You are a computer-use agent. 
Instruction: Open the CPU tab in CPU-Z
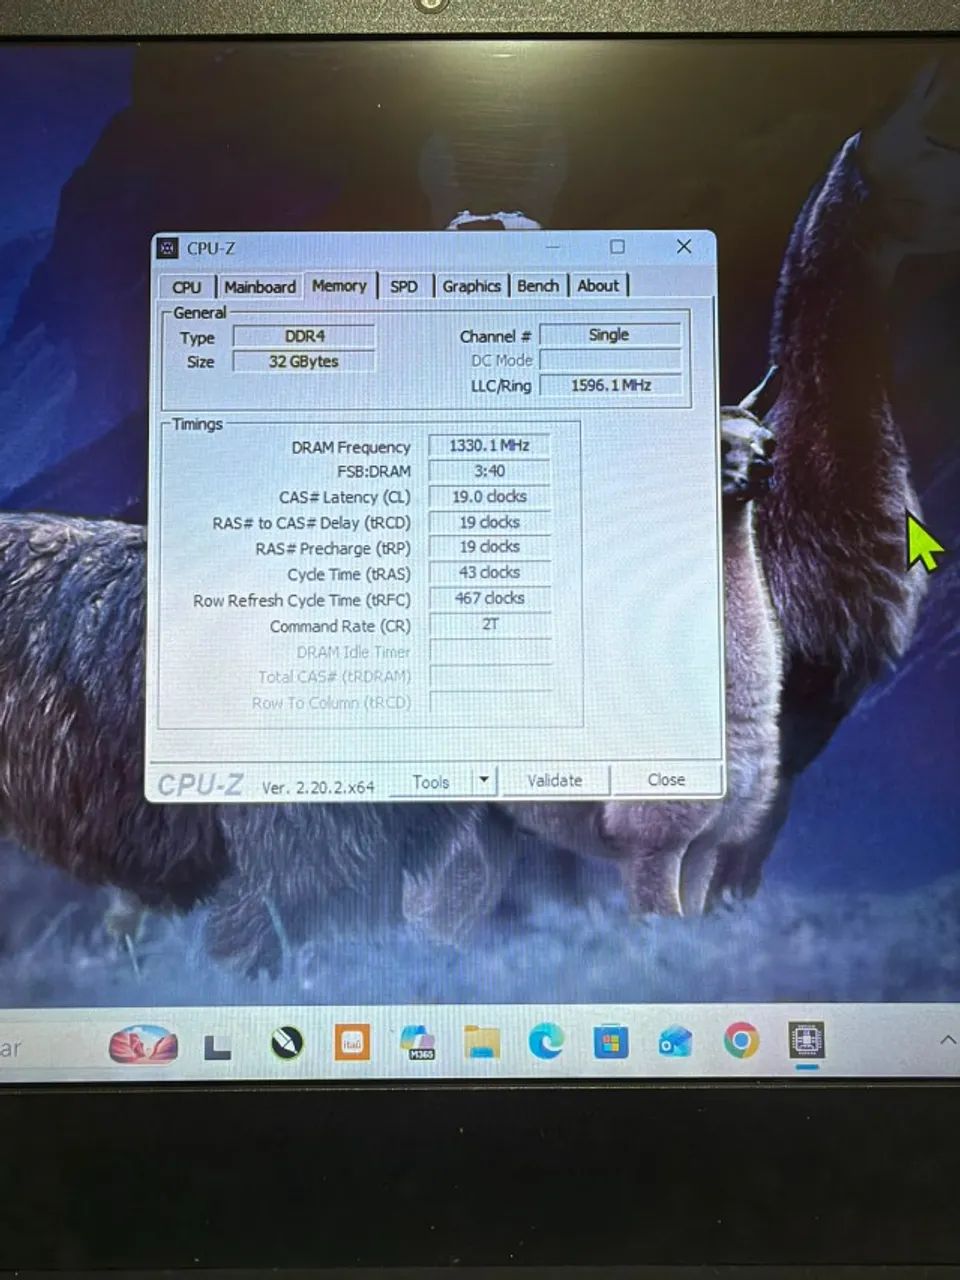pyautogui.click(x=187, y=287)
